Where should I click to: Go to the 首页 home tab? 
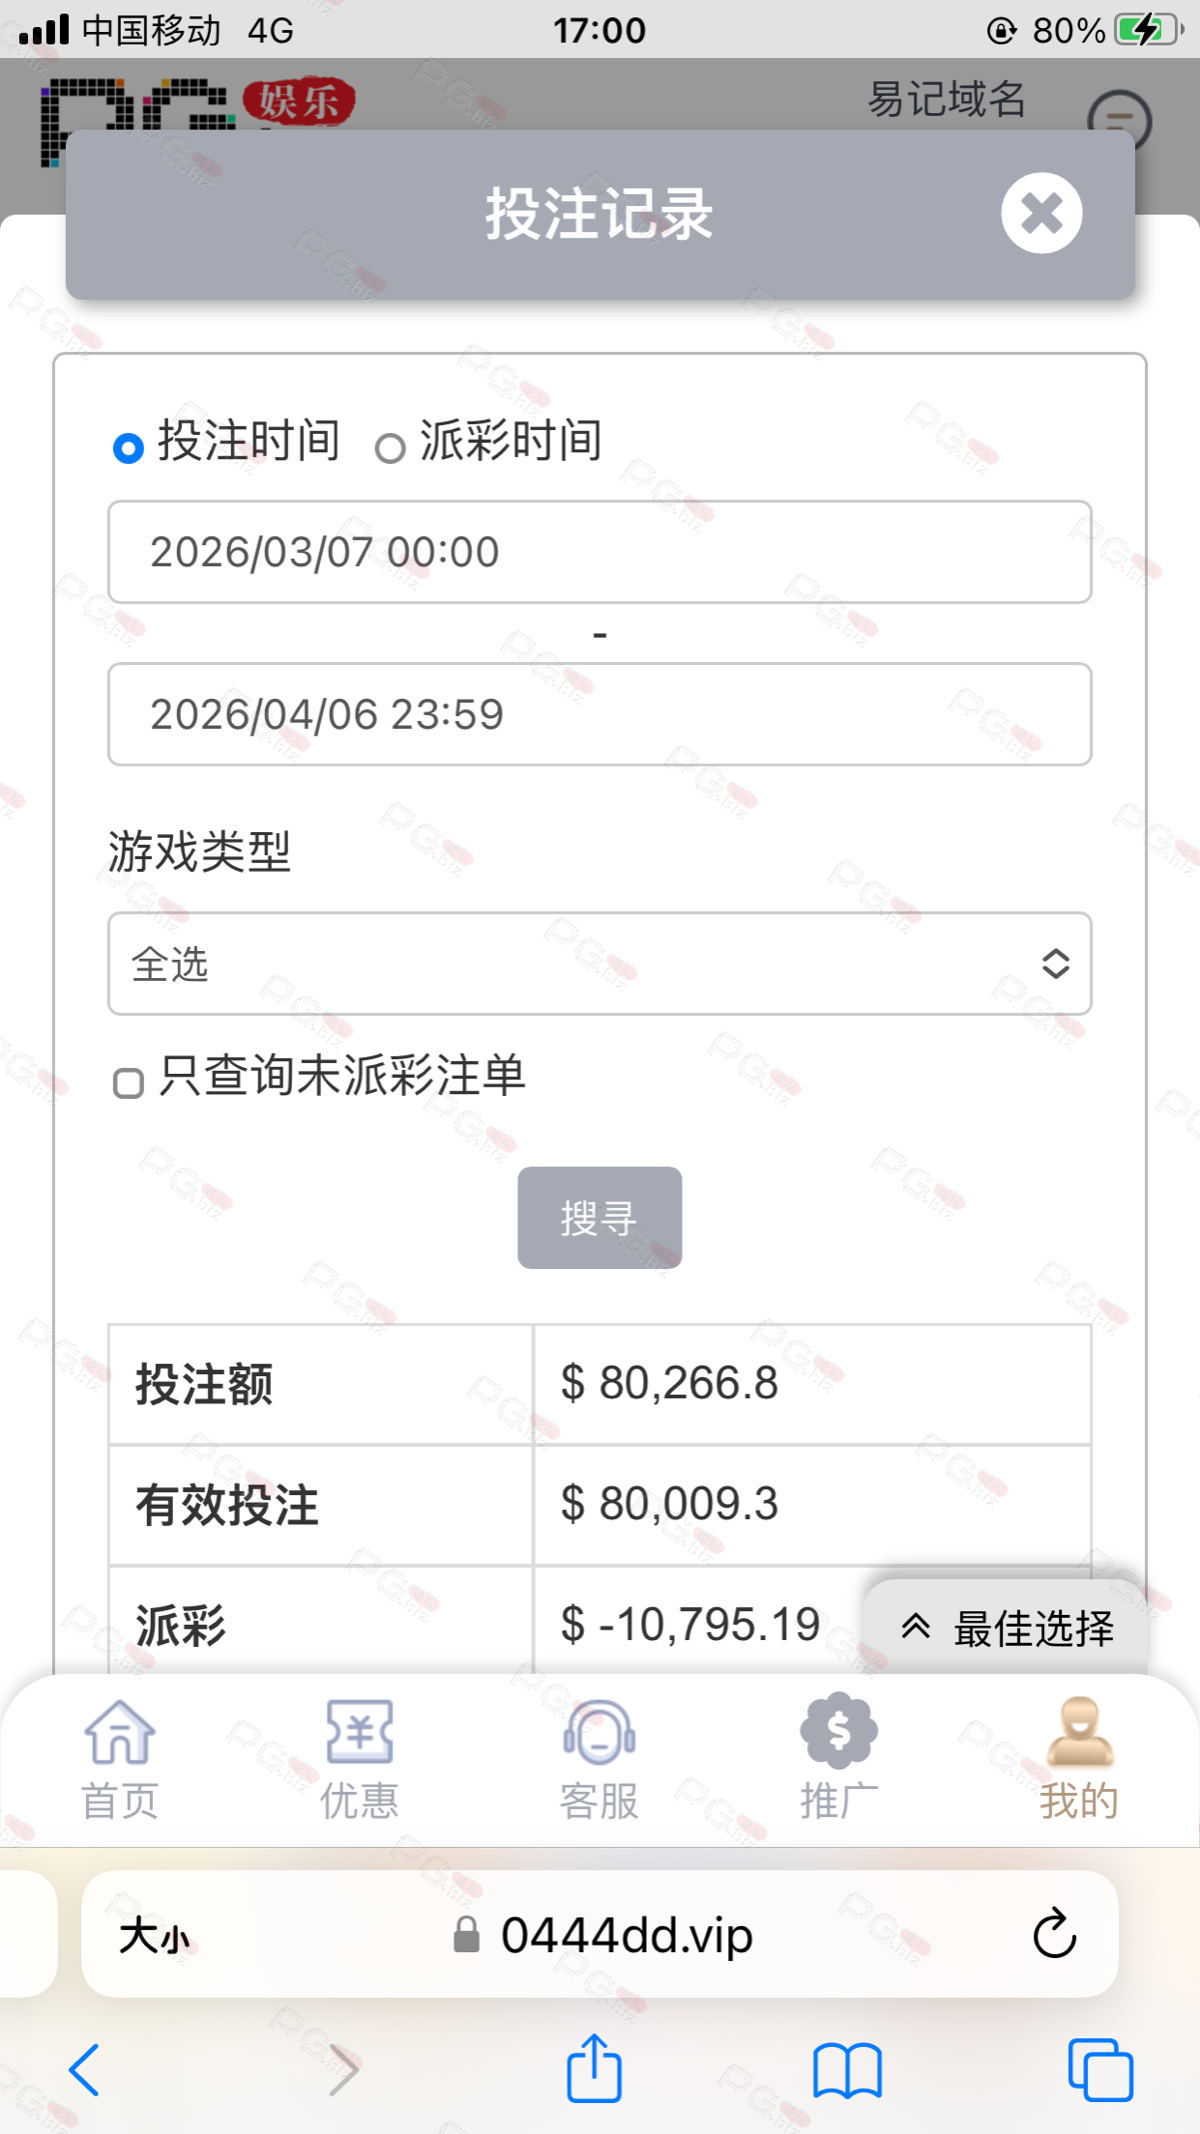(120, 1757)
